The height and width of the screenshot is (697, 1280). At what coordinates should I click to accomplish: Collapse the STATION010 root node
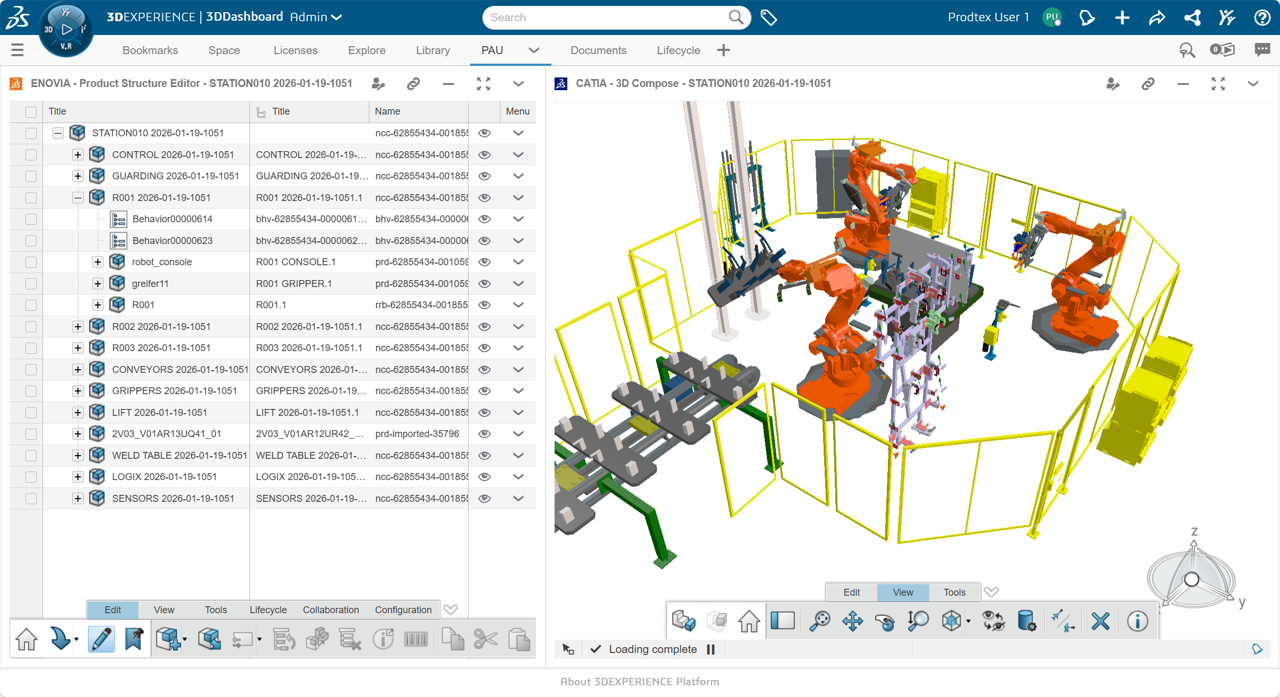(58, 133)
